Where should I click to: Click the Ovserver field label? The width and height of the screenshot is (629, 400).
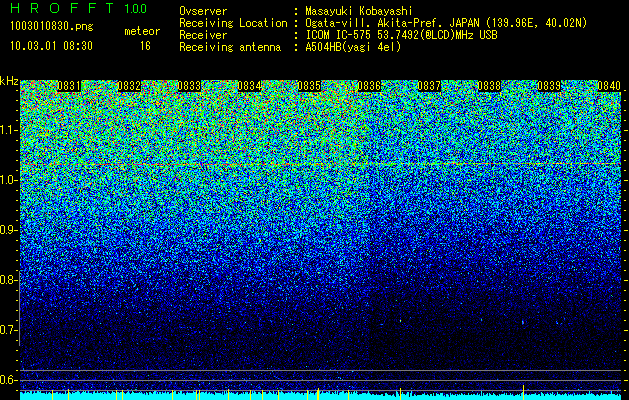[x=203, y=11]
